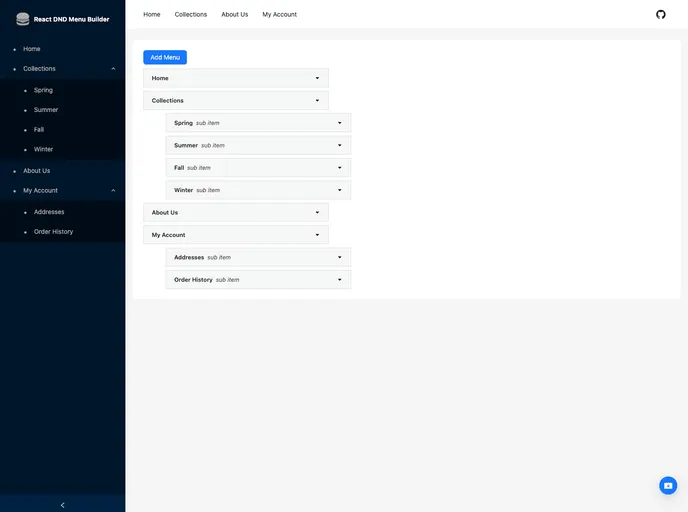Click the Summer label in builder list
The width and height of the screenshot is (688, 512).
pos(186,145)
